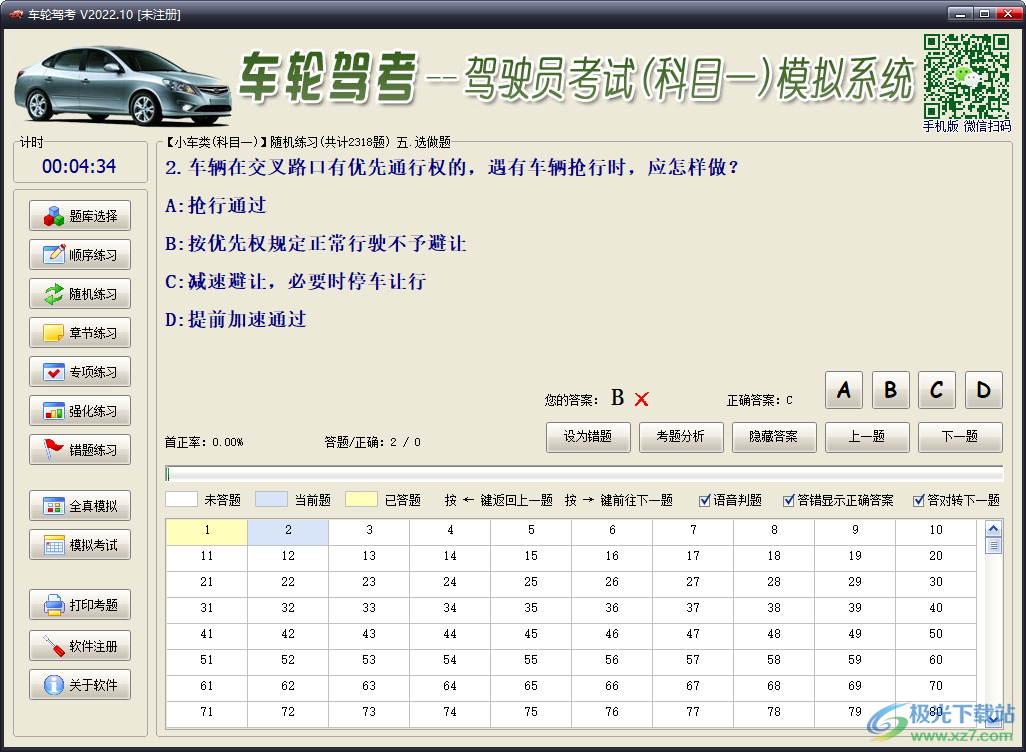
Task: Choose answer B button
Action: 891,390
